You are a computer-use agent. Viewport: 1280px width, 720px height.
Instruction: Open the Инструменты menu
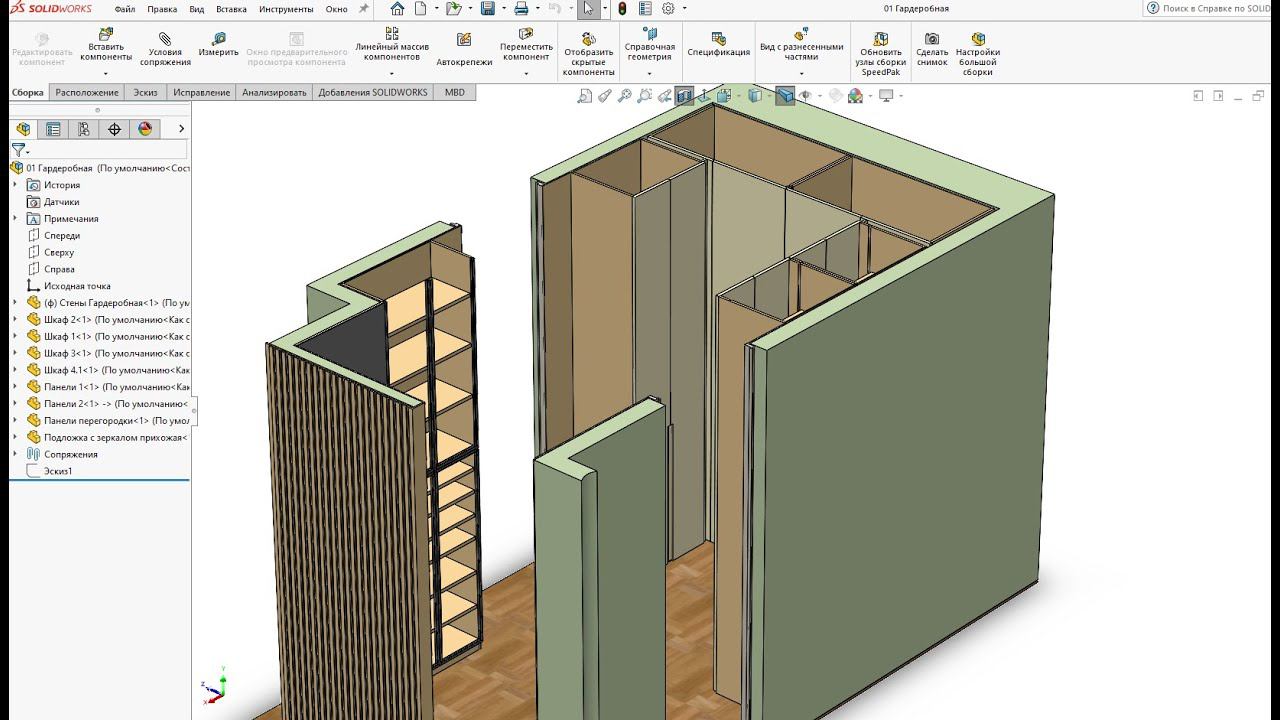pyautogui.click(x=286, y=9)
